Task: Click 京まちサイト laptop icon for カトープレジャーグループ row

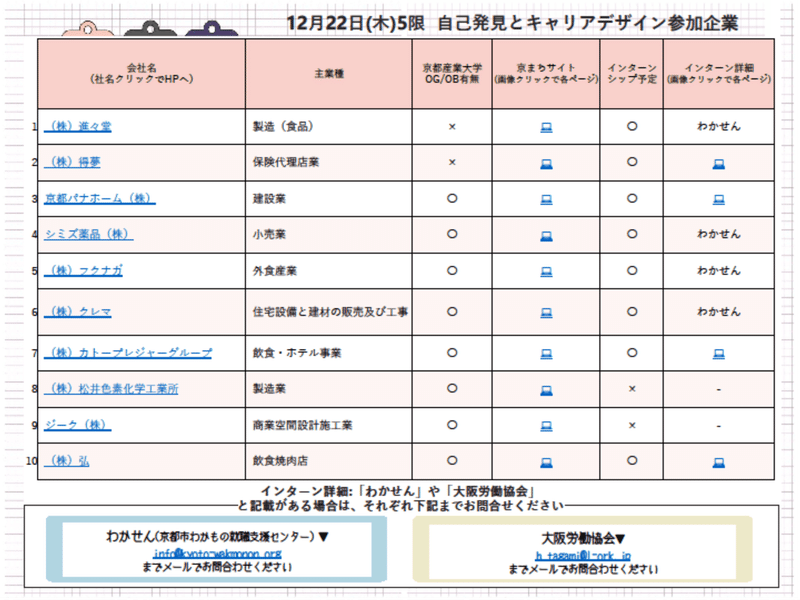Action: click(x=546, y=354)
